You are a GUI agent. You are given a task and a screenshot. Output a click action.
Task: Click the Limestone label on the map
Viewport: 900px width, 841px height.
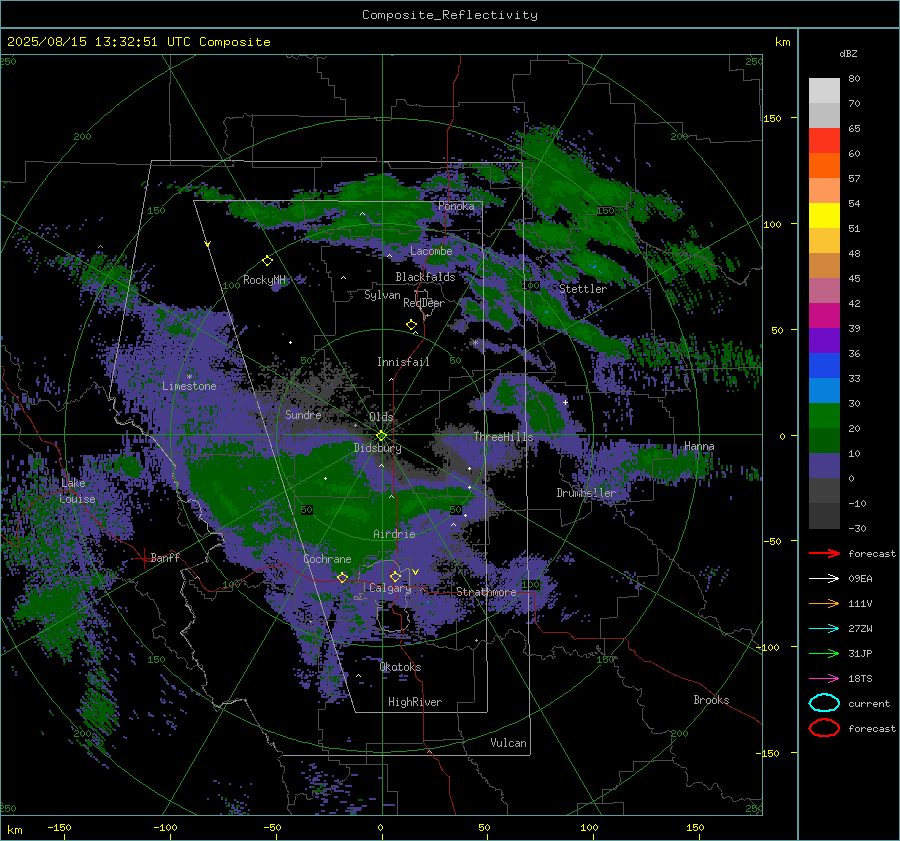tap(189, 386)
